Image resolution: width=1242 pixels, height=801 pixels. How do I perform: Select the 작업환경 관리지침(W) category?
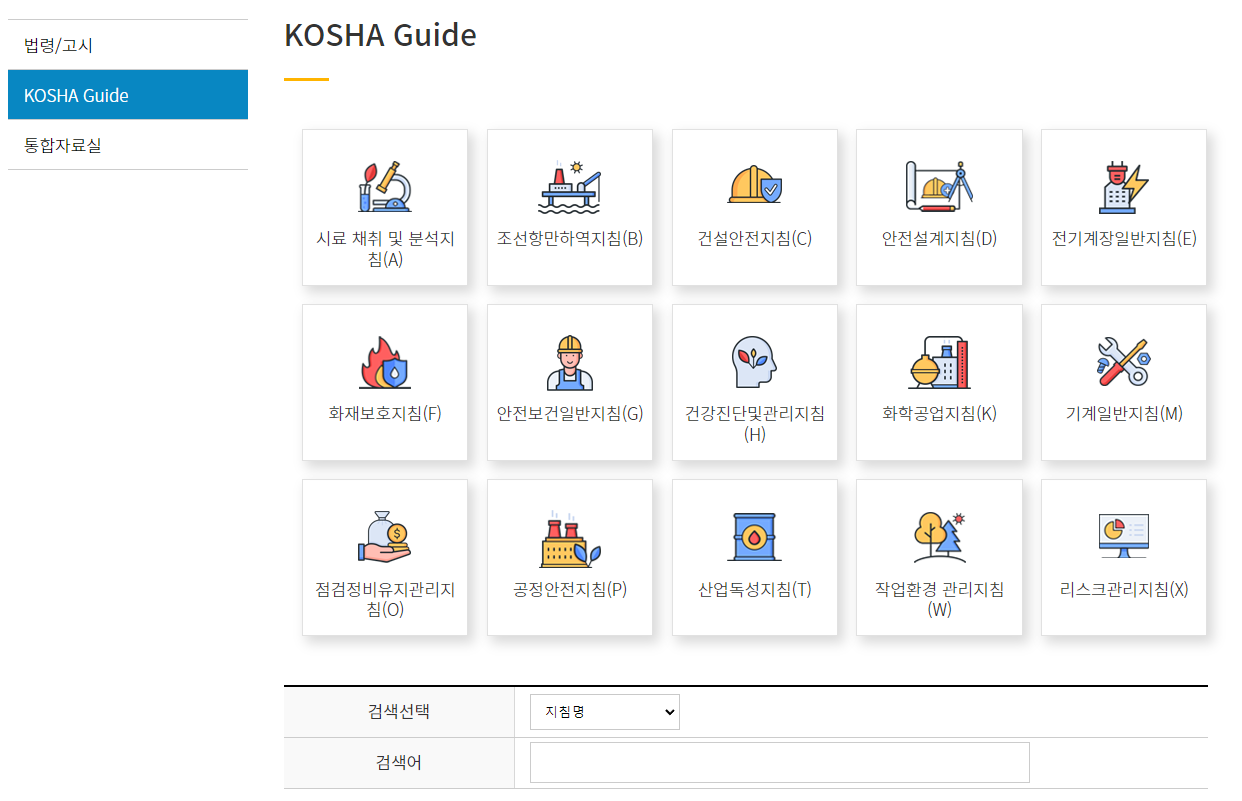coord(939,556)
